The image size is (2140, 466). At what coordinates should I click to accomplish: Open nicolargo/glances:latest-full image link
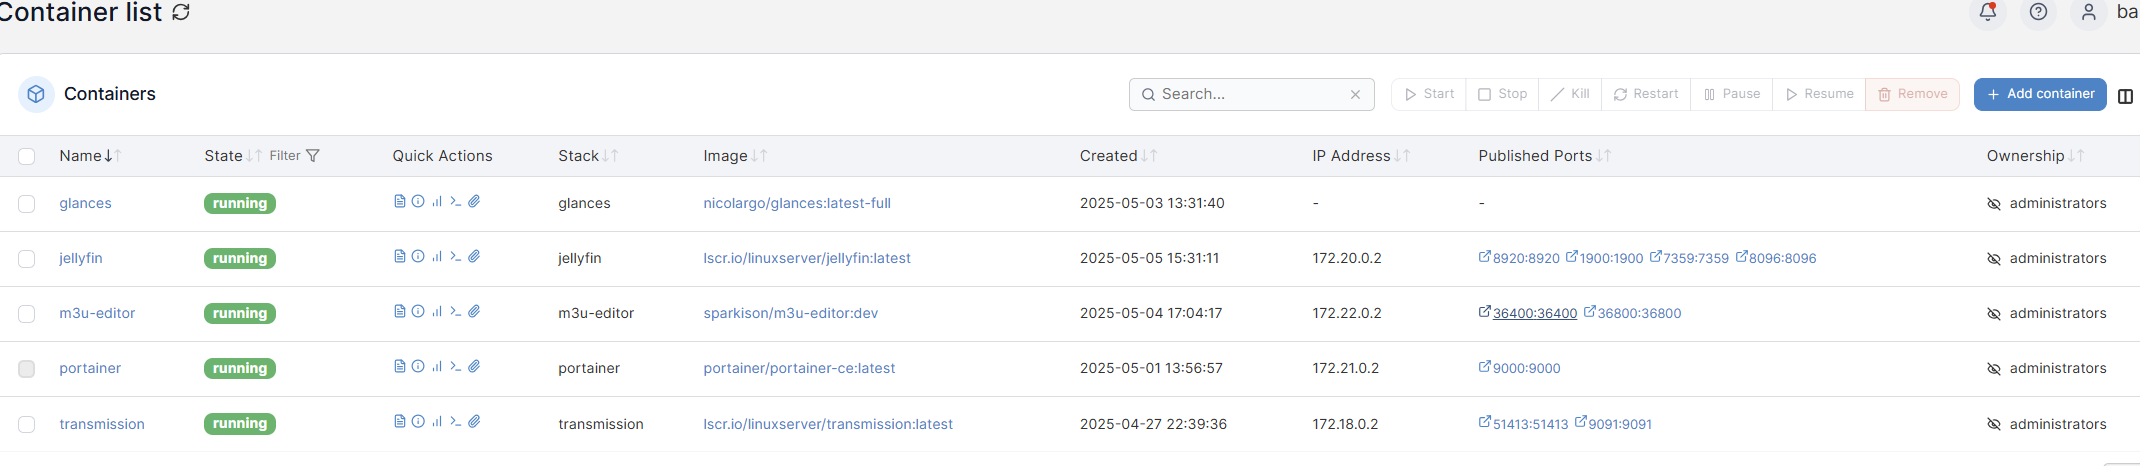click(797, 203)
